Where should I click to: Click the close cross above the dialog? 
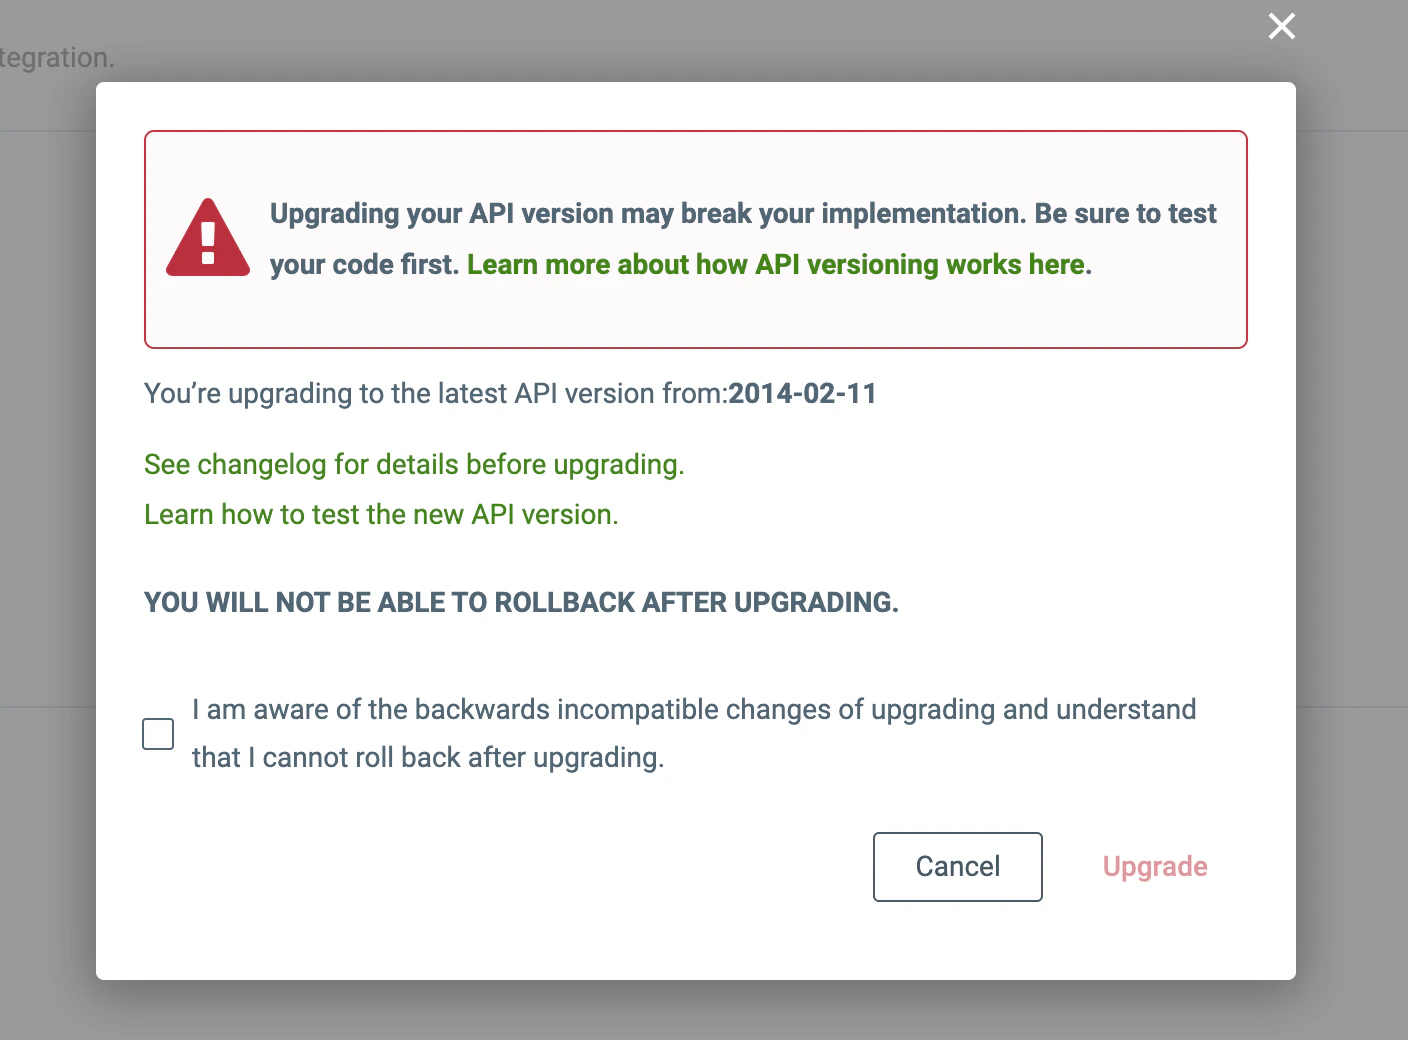(1281, 26)
